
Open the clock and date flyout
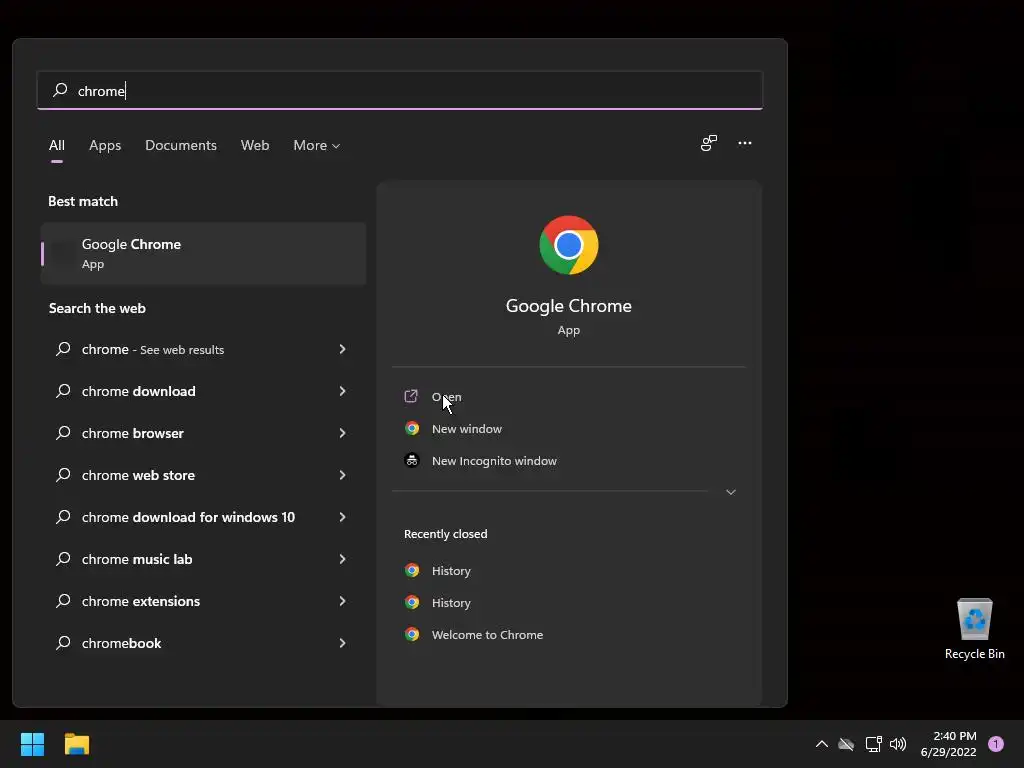click(948, 744)
